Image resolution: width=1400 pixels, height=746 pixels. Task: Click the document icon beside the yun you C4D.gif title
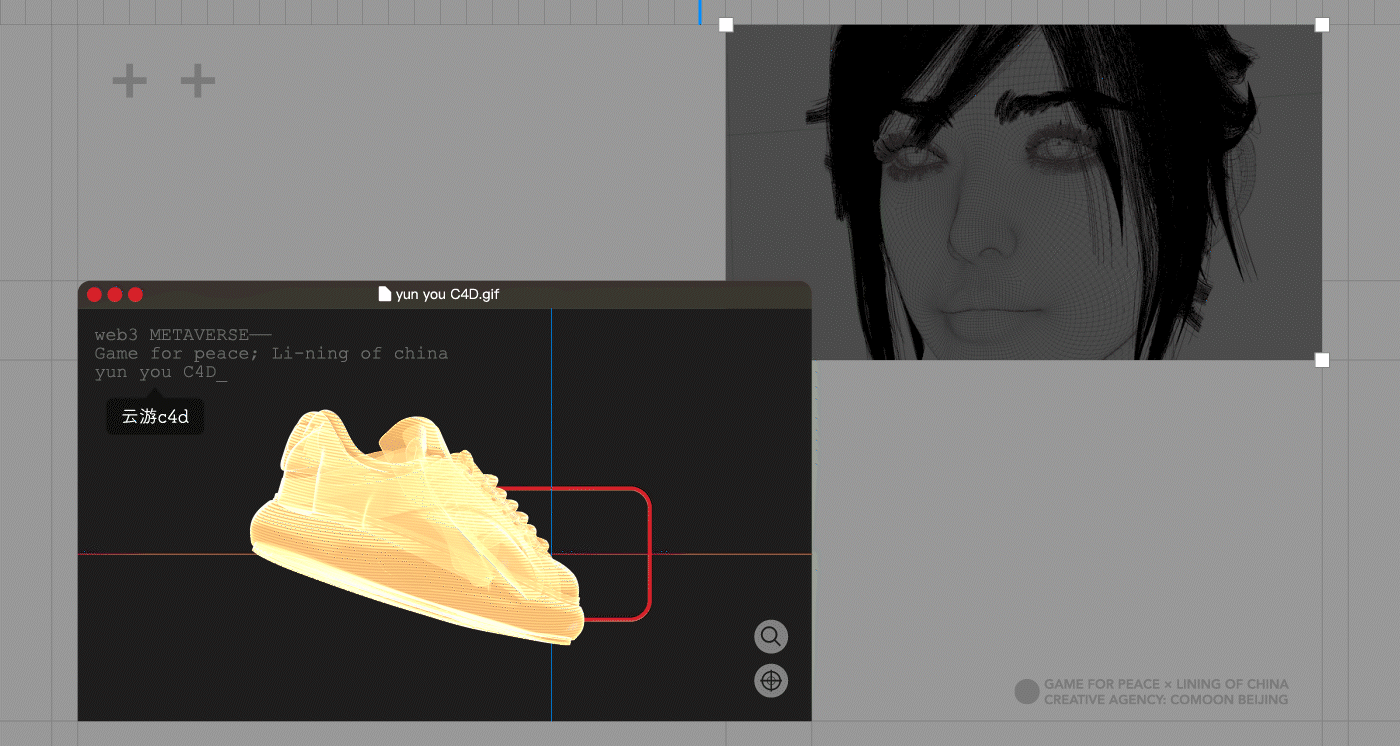384,294
